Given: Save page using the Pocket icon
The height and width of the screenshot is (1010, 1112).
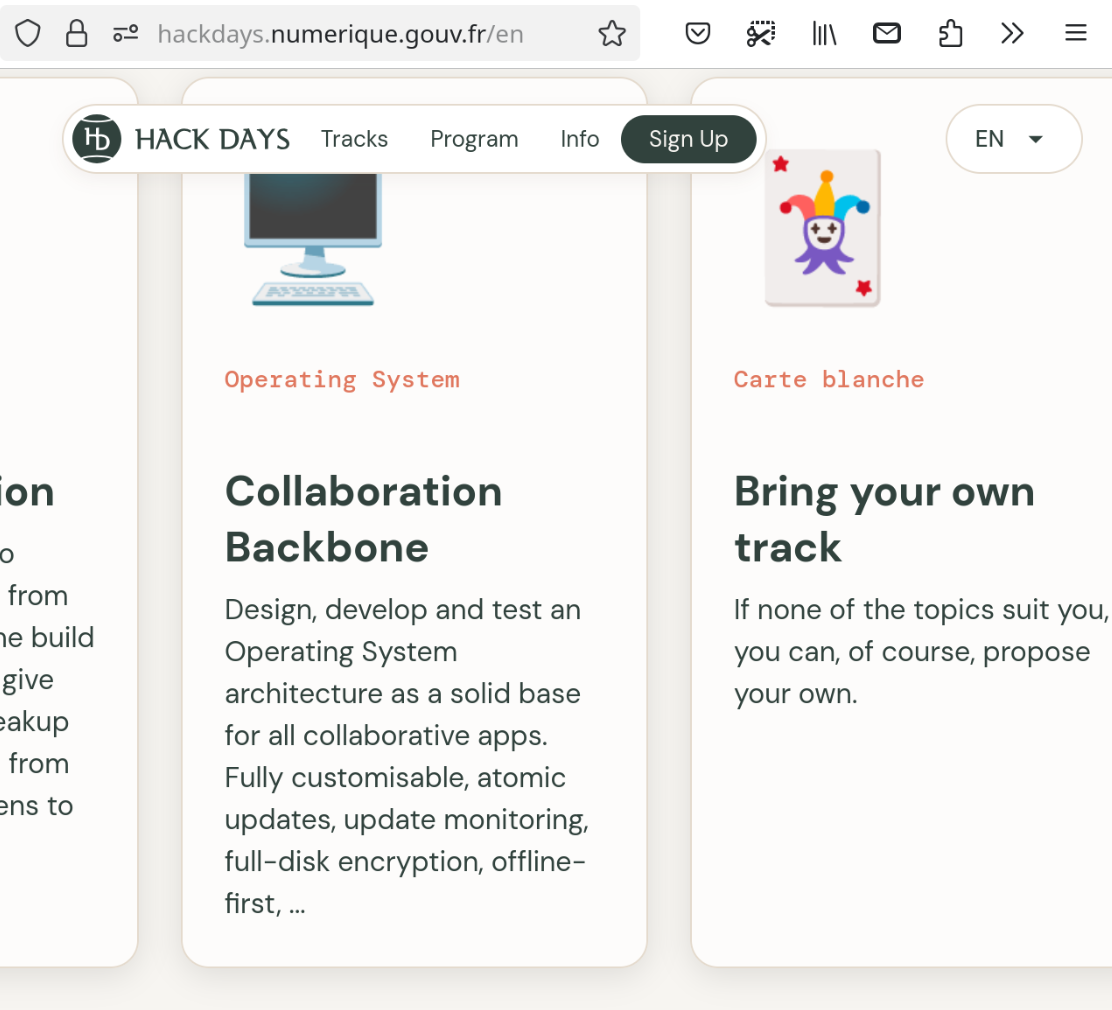Looking at the screenshot, I should click(x=698, y=34).
